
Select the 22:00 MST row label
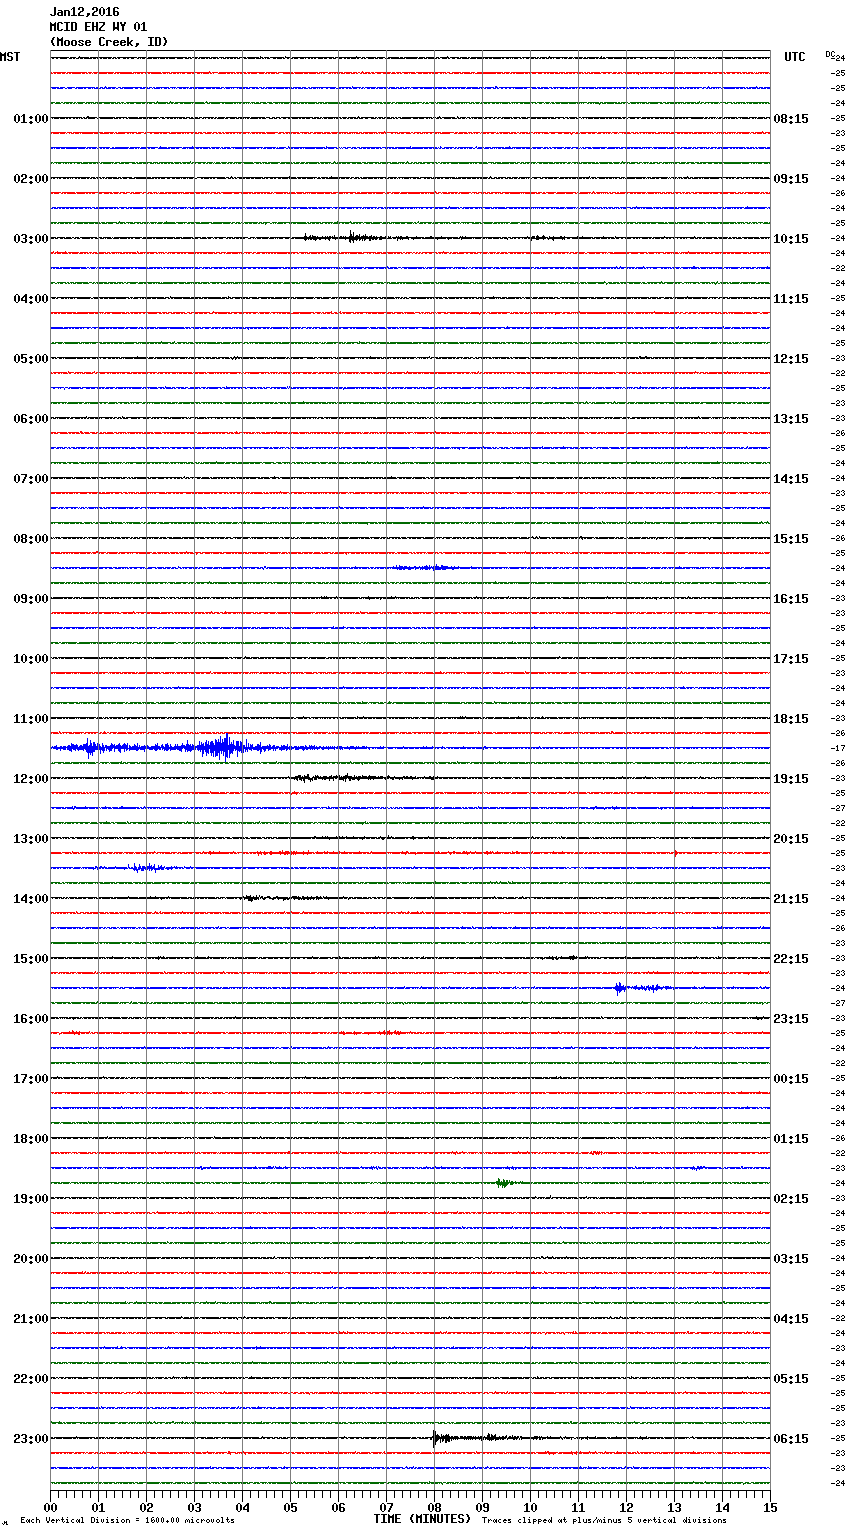click(31, 1379)
